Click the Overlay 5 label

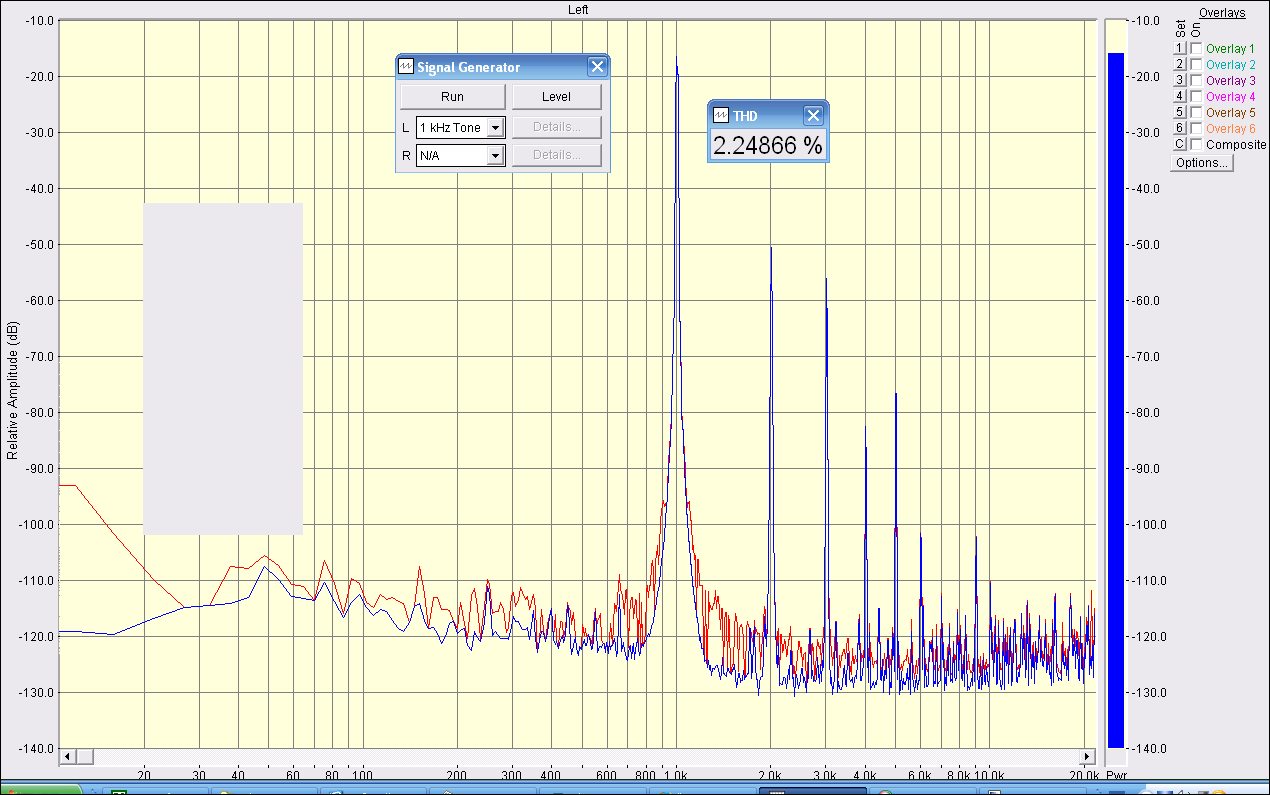point(1230,112)
